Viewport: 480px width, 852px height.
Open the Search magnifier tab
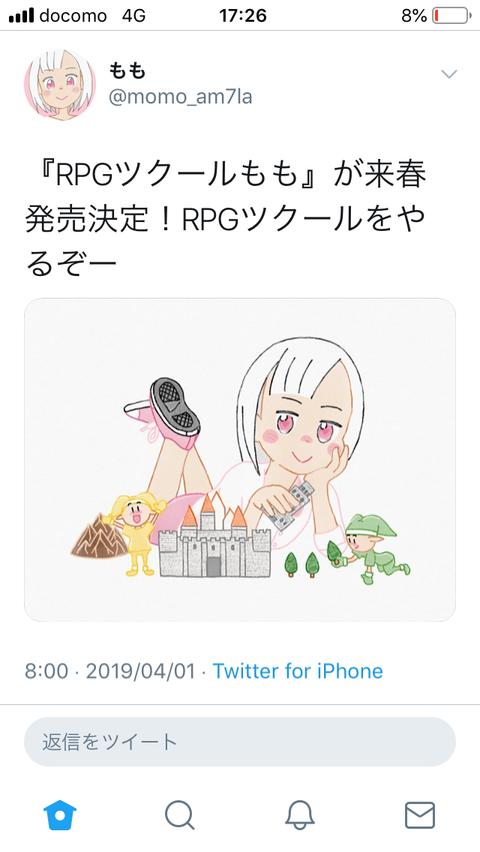pyautogui.click(x=179, y=815)
